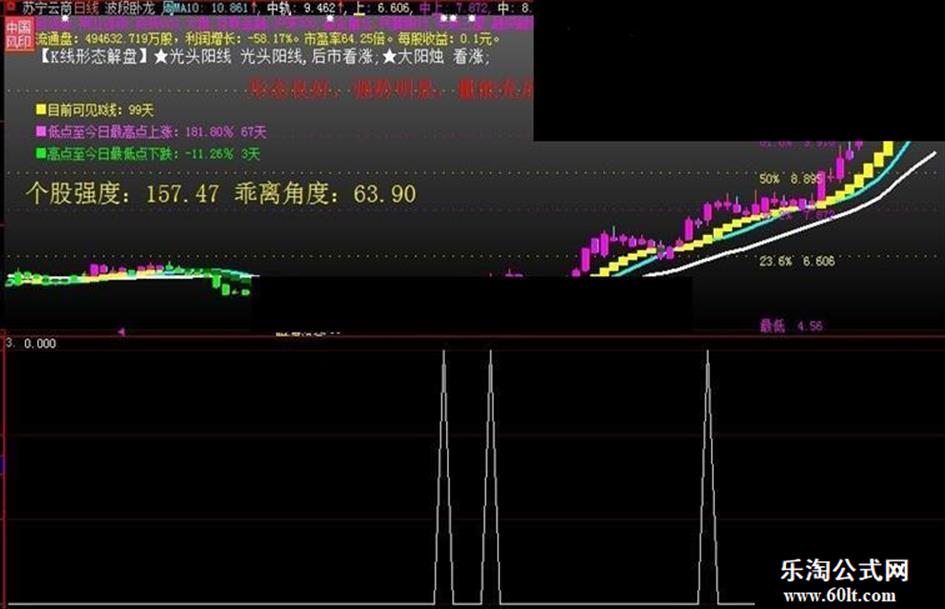
Task: Click the 后市看涨 text
Action: point(342,57)
